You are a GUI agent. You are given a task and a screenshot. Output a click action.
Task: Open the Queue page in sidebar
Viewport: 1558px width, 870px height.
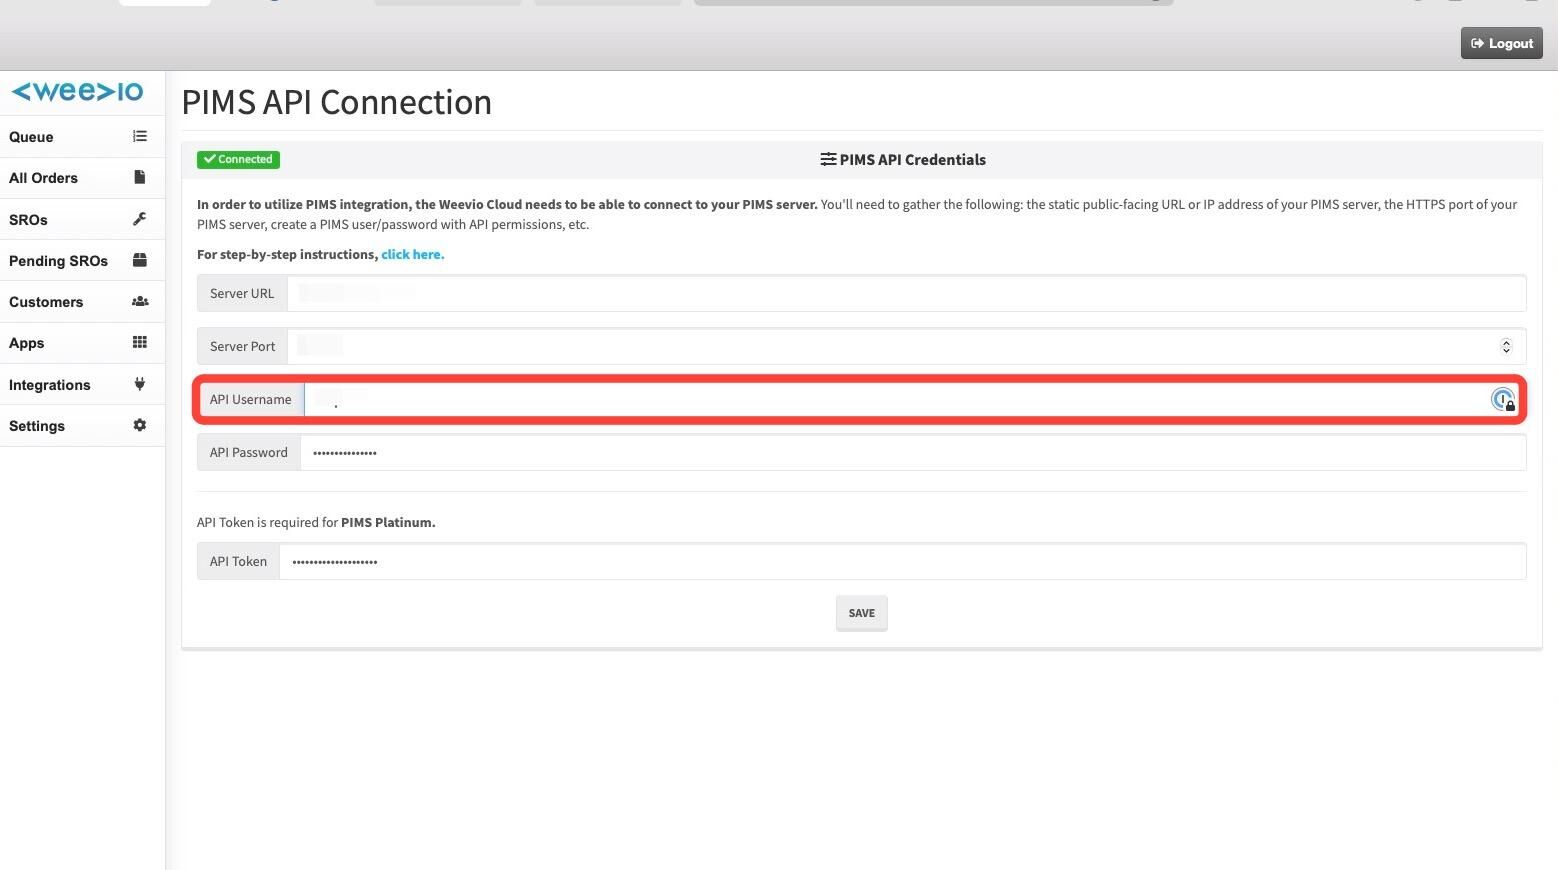(x=82, y=137)
